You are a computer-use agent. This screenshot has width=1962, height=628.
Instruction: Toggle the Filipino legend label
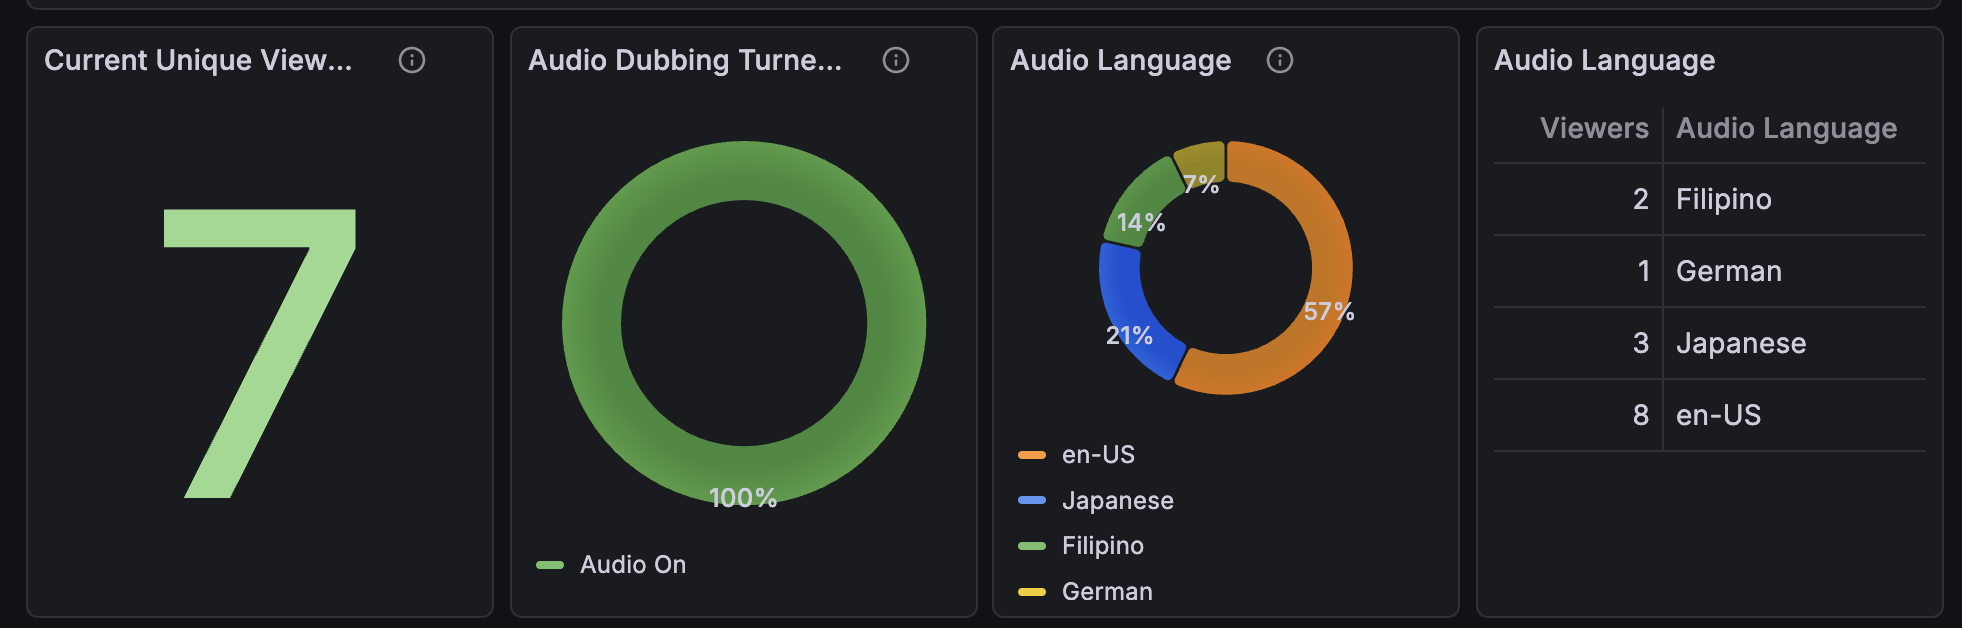1102,546
